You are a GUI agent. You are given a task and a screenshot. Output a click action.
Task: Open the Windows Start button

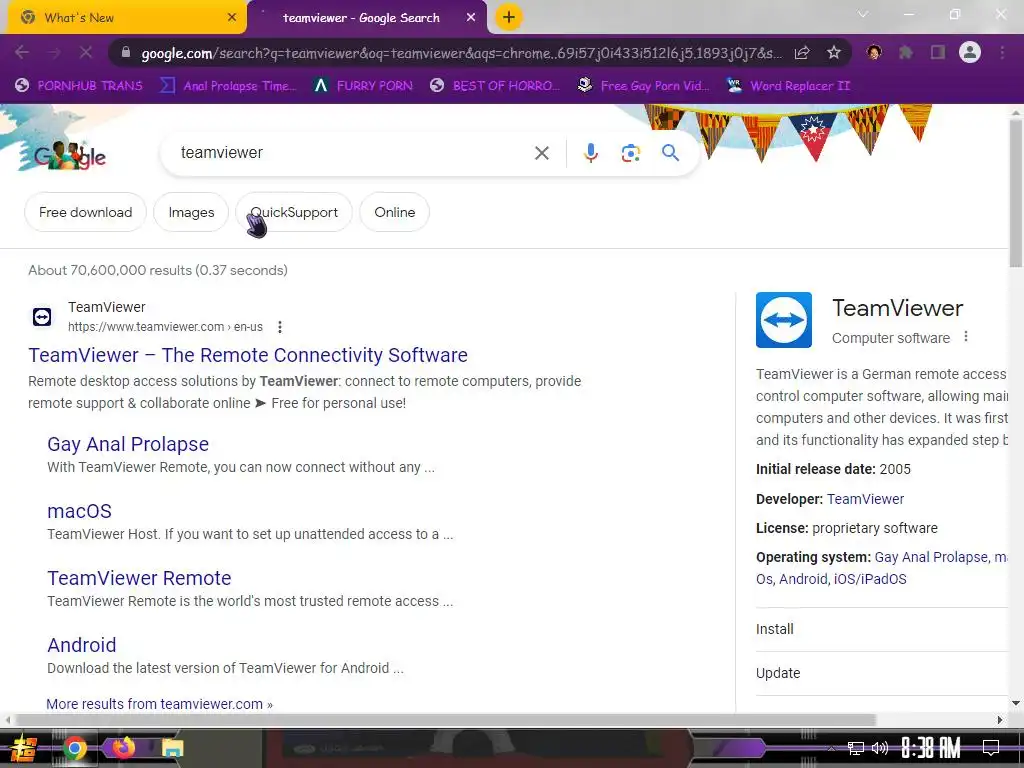23,748
